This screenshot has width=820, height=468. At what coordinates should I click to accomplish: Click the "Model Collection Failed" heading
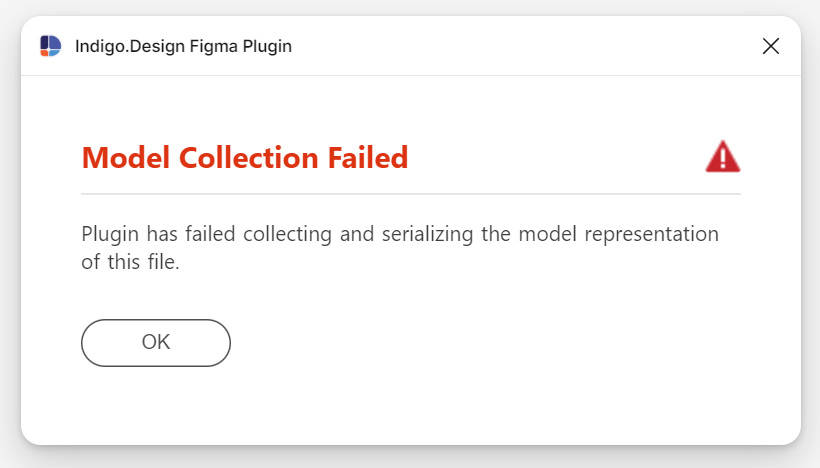click(245, 157)
